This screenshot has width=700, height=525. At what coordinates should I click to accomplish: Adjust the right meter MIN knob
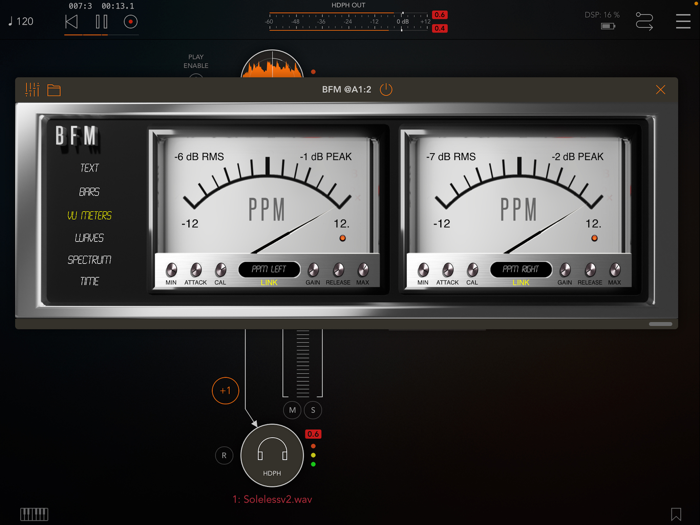(x=423, y=270)
